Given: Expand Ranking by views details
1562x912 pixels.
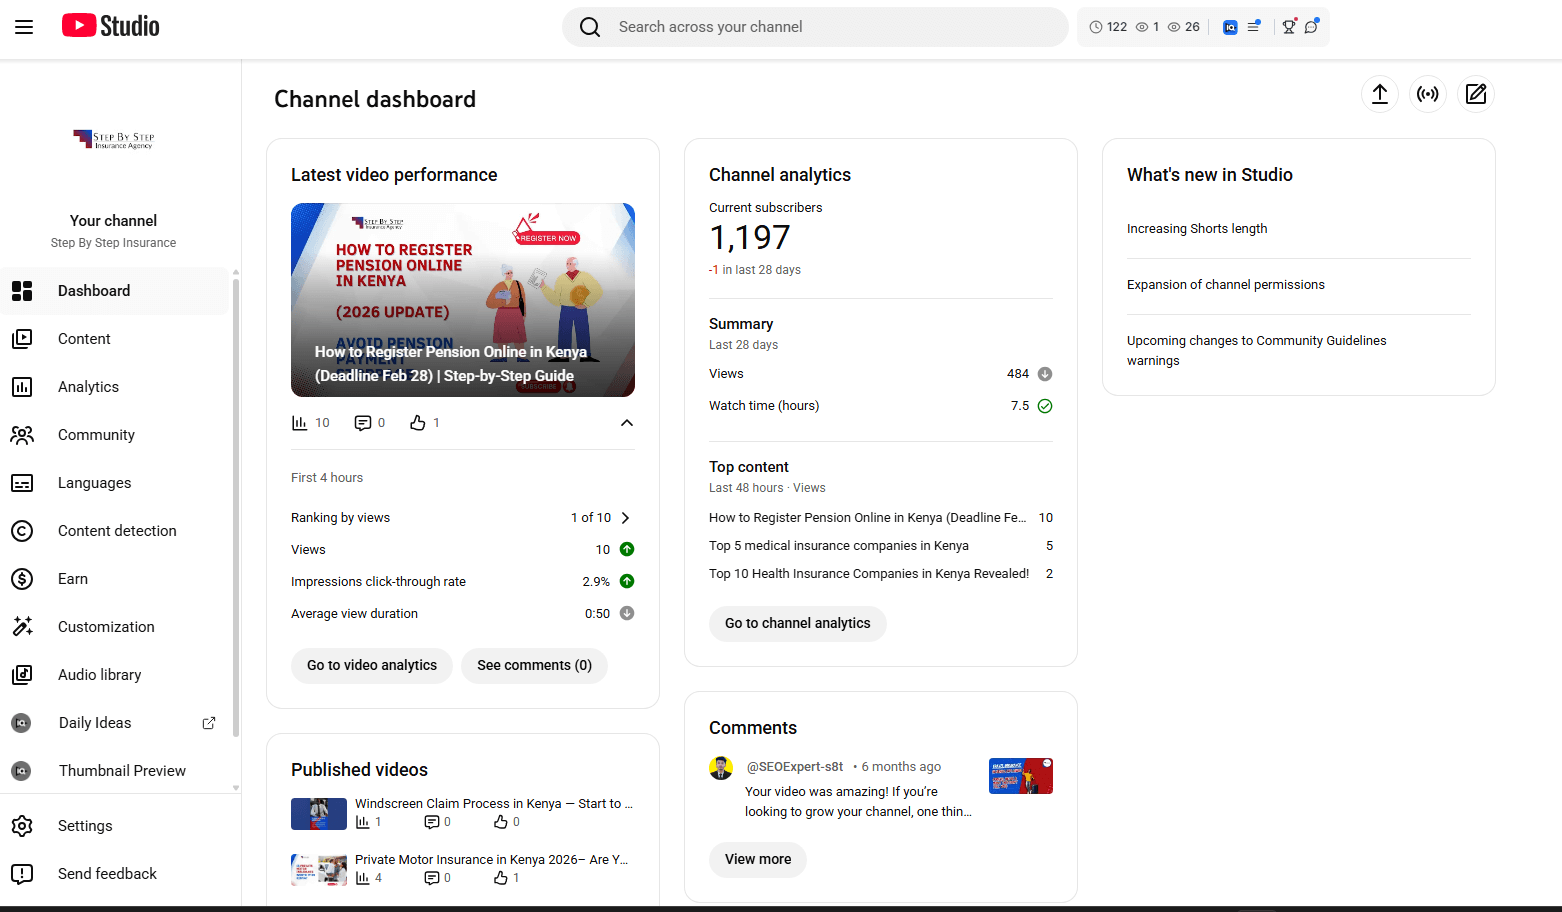Looking at the screenshot, I should (625, 517).
